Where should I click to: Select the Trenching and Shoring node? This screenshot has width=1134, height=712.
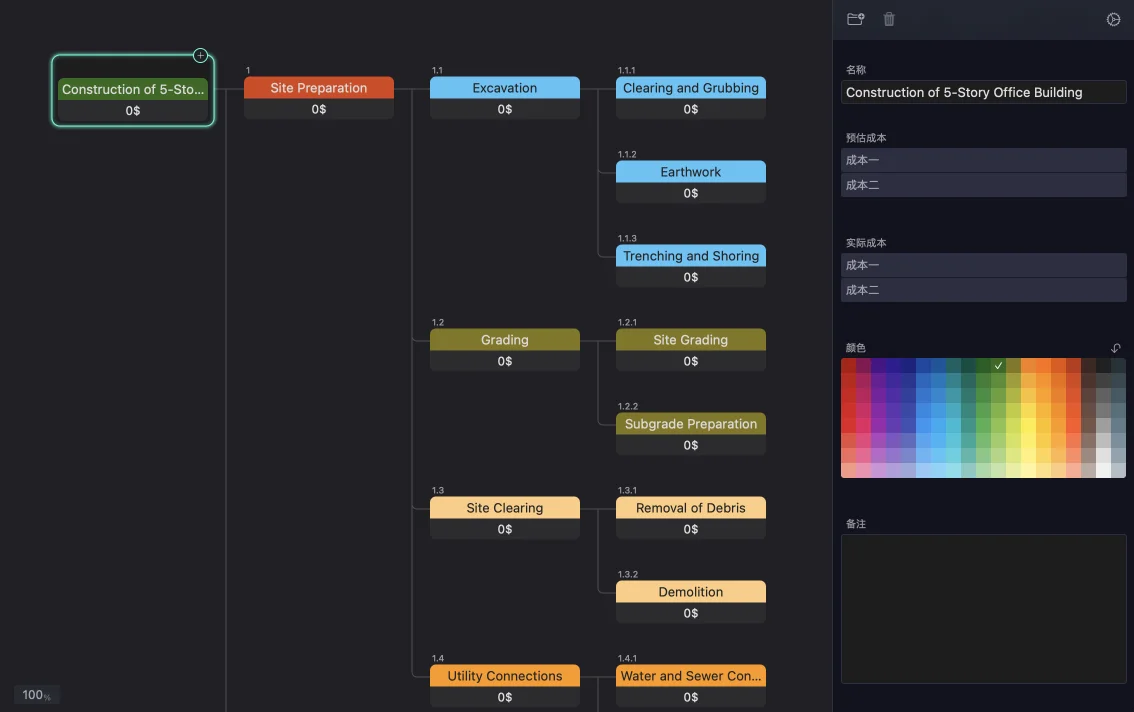[690, 256]
